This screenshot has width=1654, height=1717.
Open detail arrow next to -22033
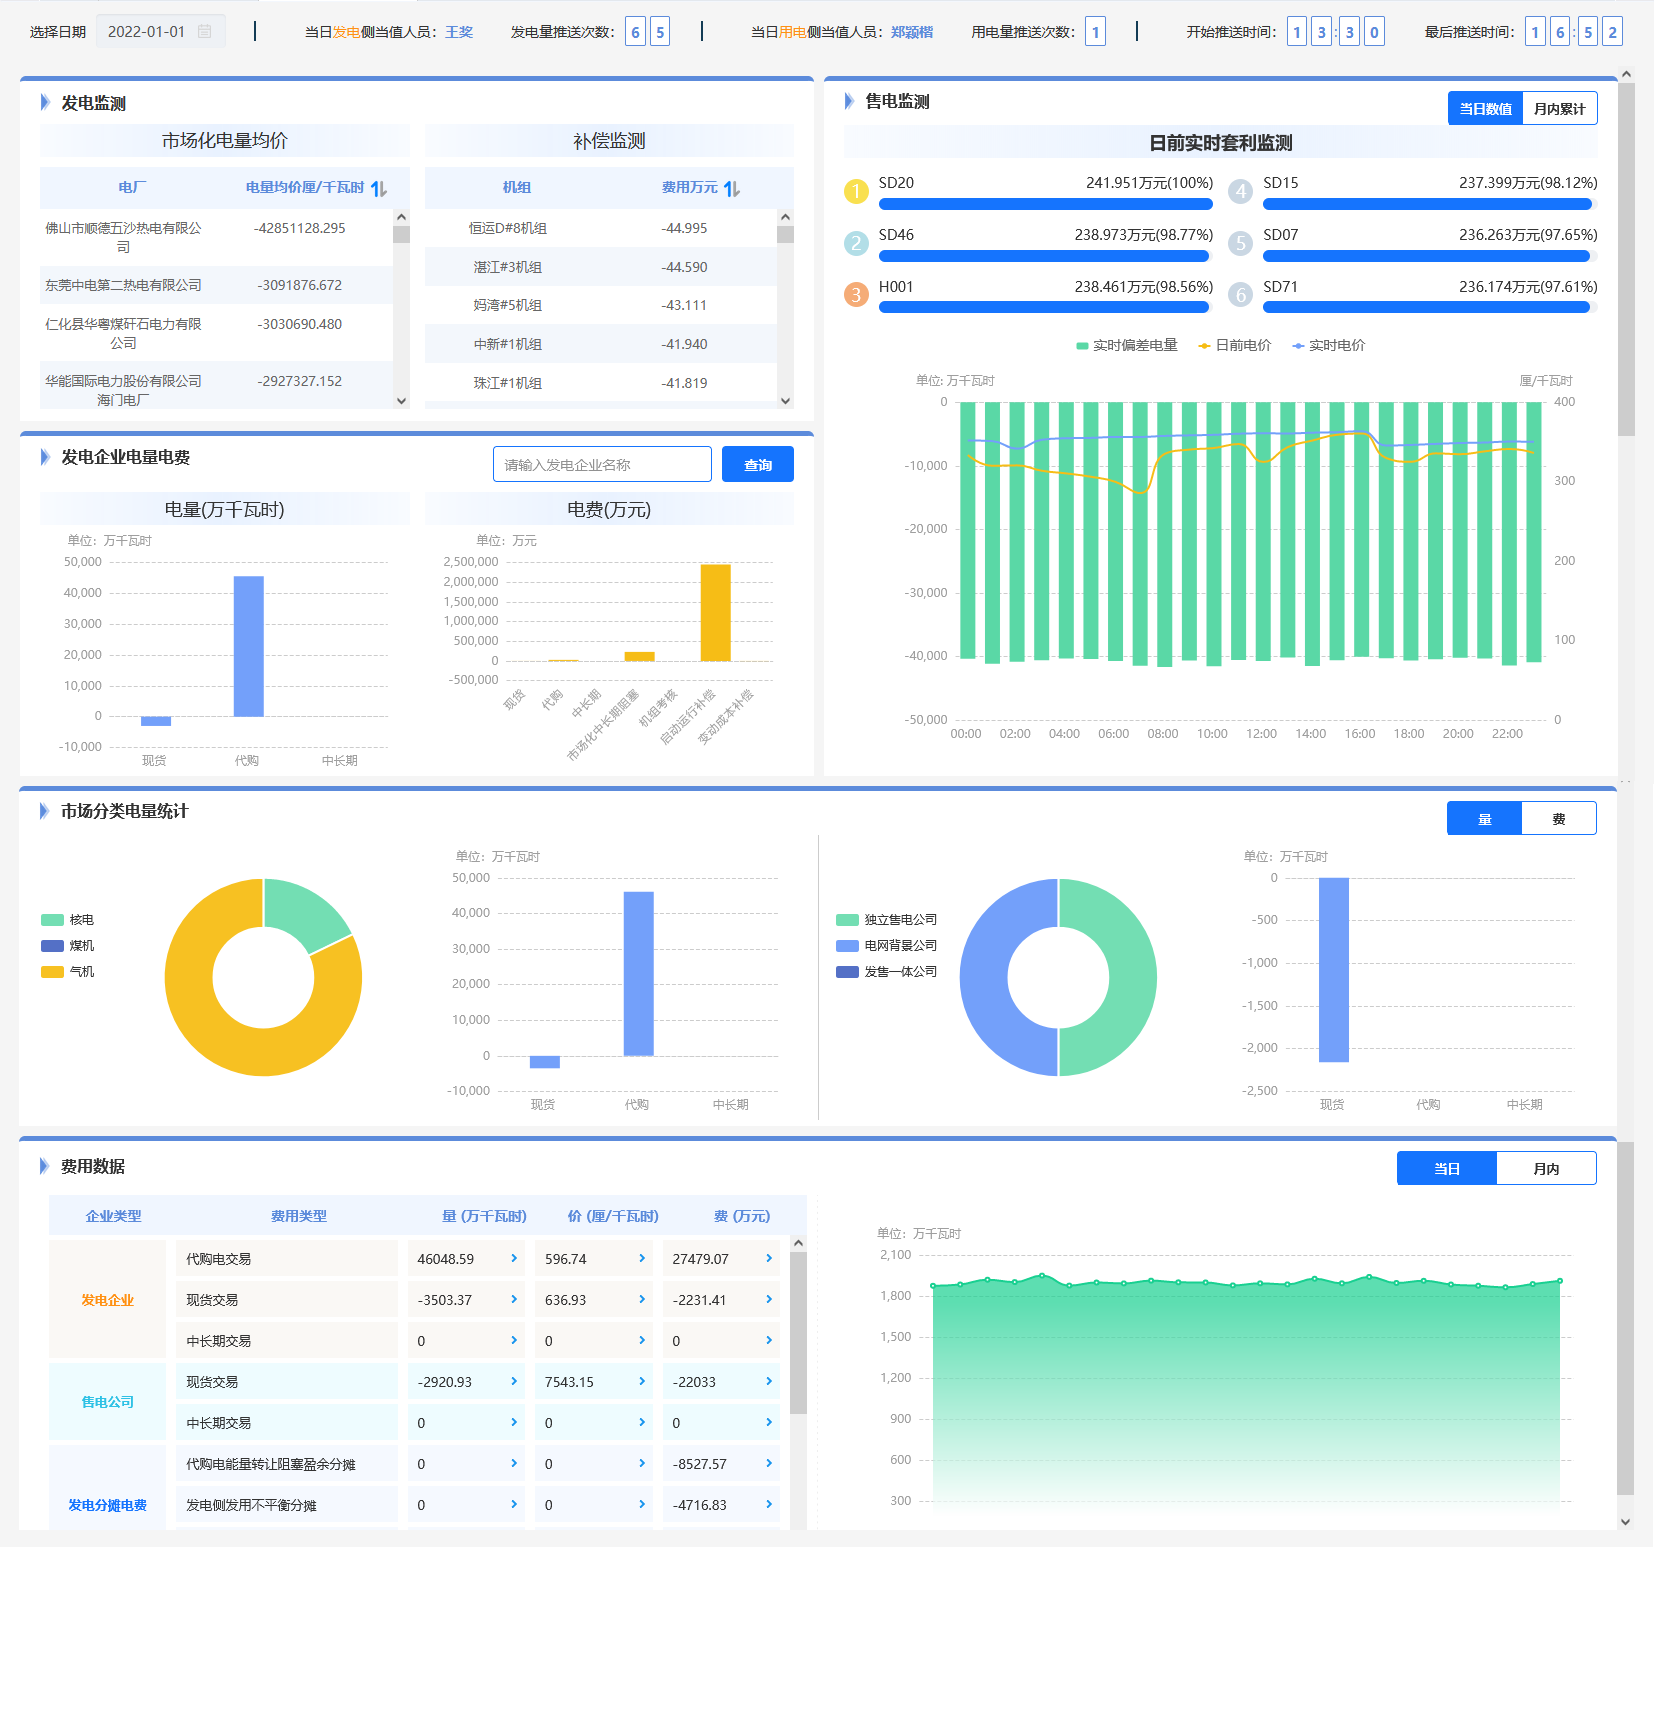(x=769, y=1381)
